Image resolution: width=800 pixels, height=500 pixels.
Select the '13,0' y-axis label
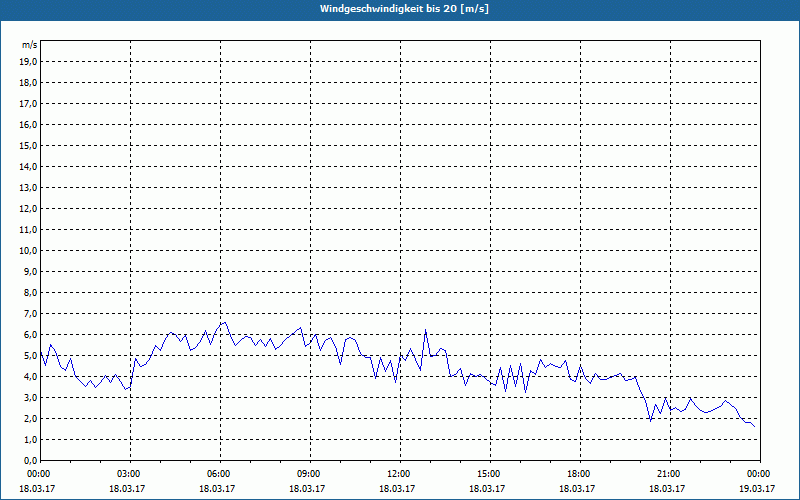[x=28, y=188]
